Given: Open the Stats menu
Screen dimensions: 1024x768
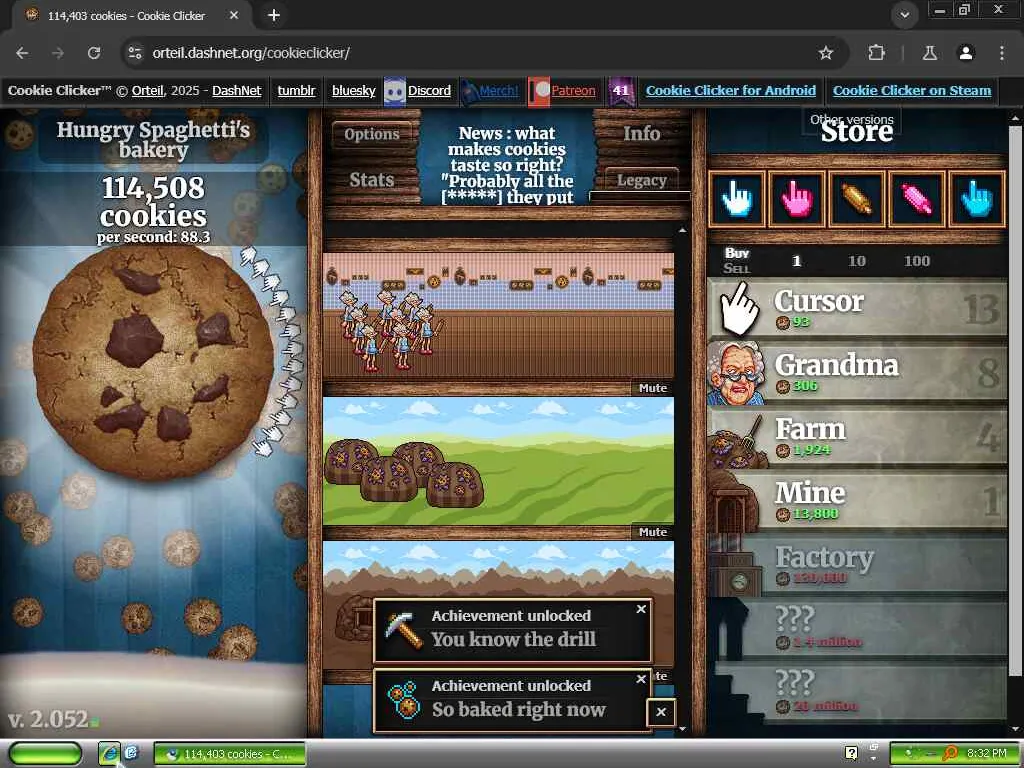Looking at the screenshot, I should [372, 180].
